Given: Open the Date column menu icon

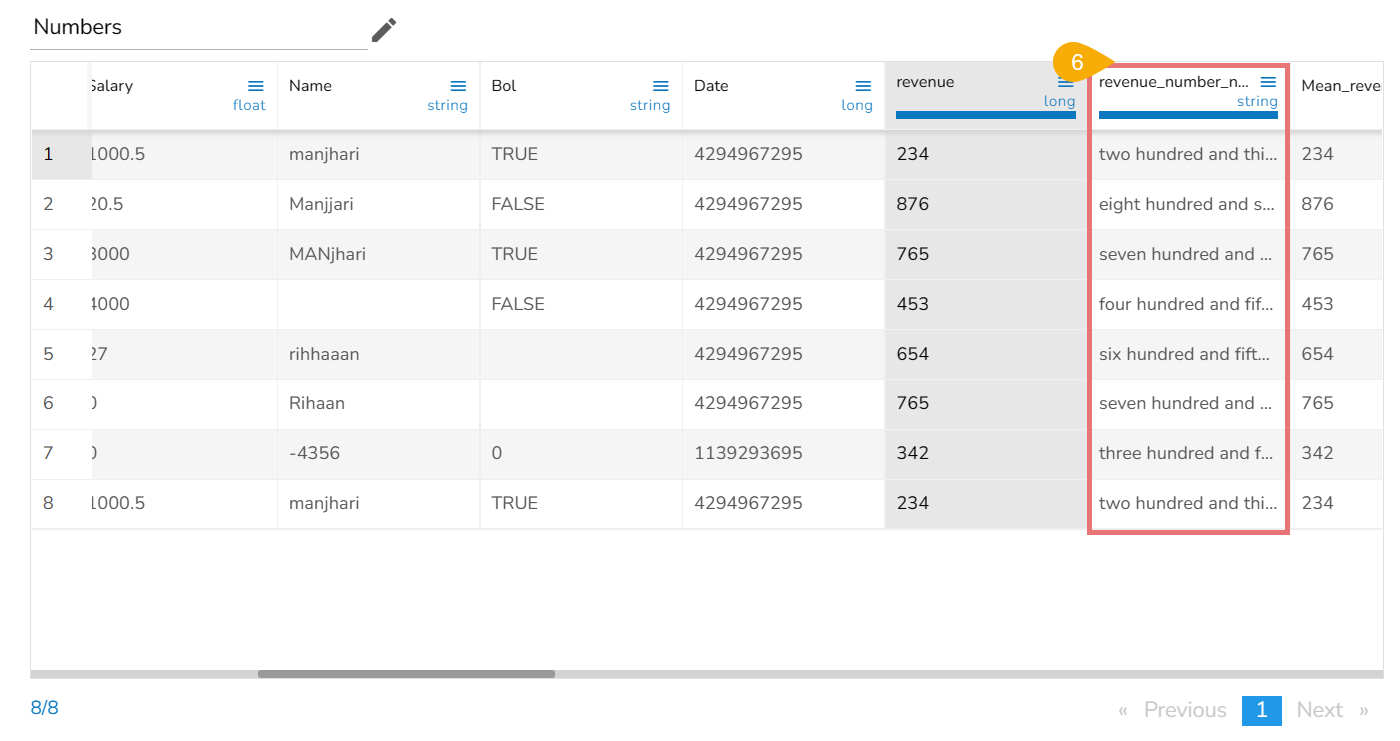Looking at the screenshot, I should [863, 86].
